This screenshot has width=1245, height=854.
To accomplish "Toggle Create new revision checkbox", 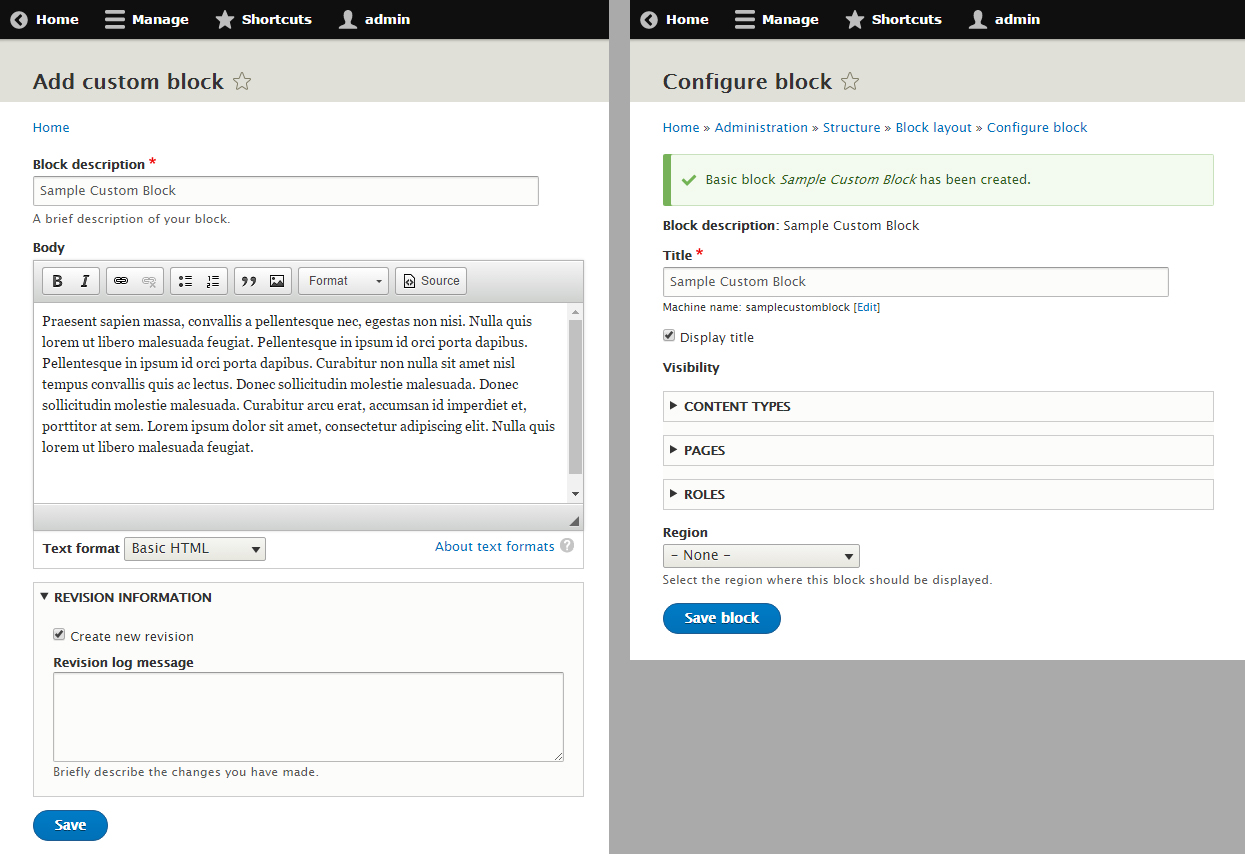I will (59, 633).
